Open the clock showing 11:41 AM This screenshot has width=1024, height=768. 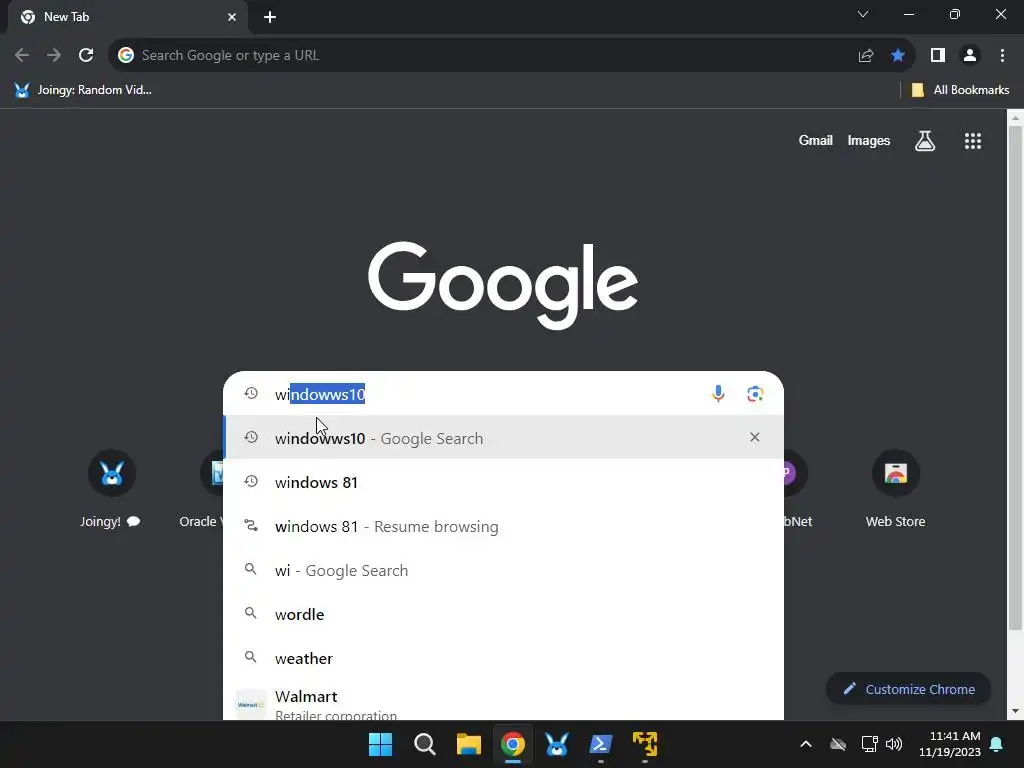point(950,744)
